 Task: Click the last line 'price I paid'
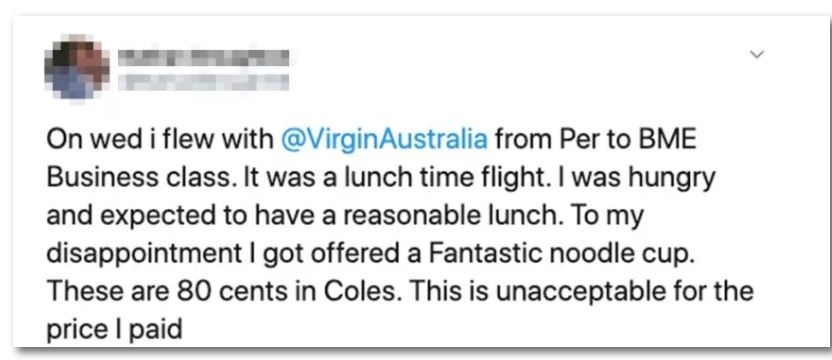click(114, 330)
